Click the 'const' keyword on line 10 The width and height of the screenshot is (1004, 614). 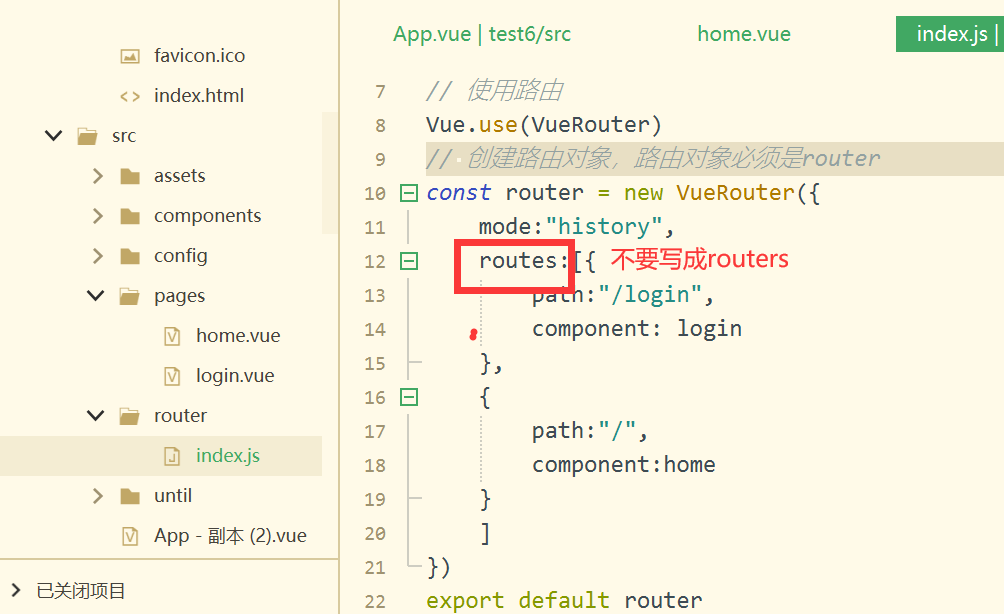tap(458, 193)
